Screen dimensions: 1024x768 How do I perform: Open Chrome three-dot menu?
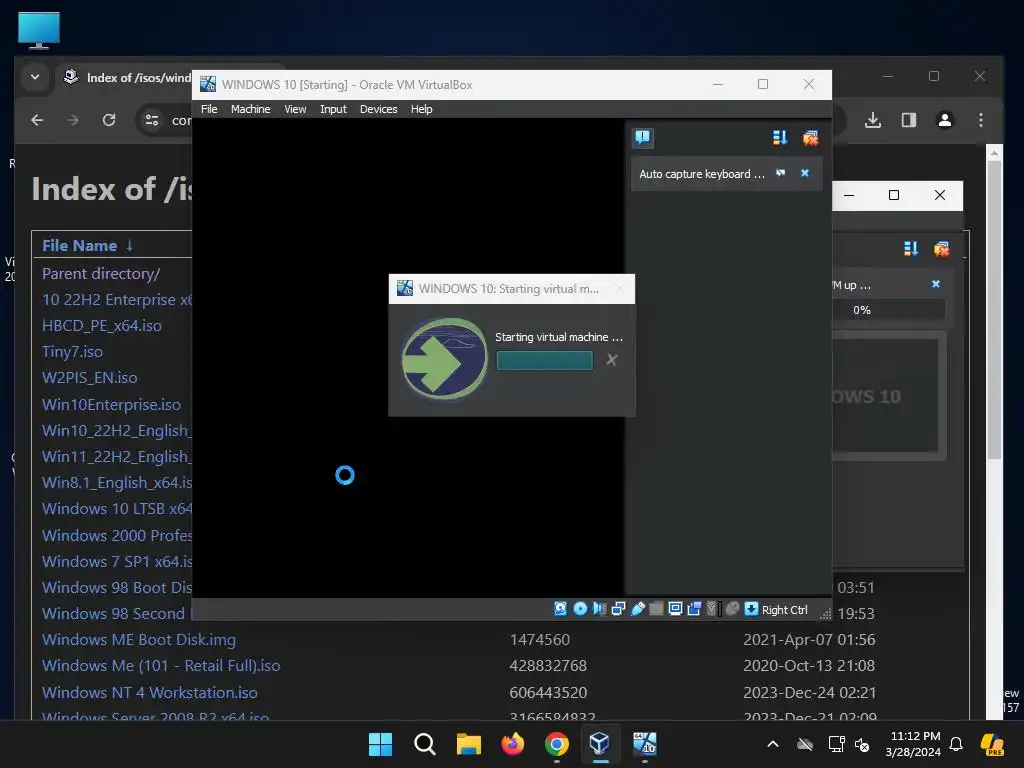click(980, 120)
